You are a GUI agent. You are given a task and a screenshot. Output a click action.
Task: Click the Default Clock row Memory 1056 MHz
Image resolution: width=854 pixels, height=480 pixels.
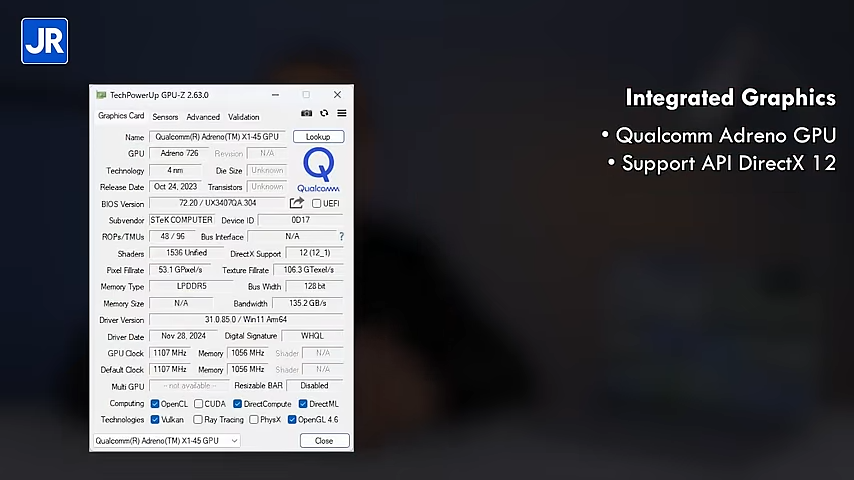248,369
